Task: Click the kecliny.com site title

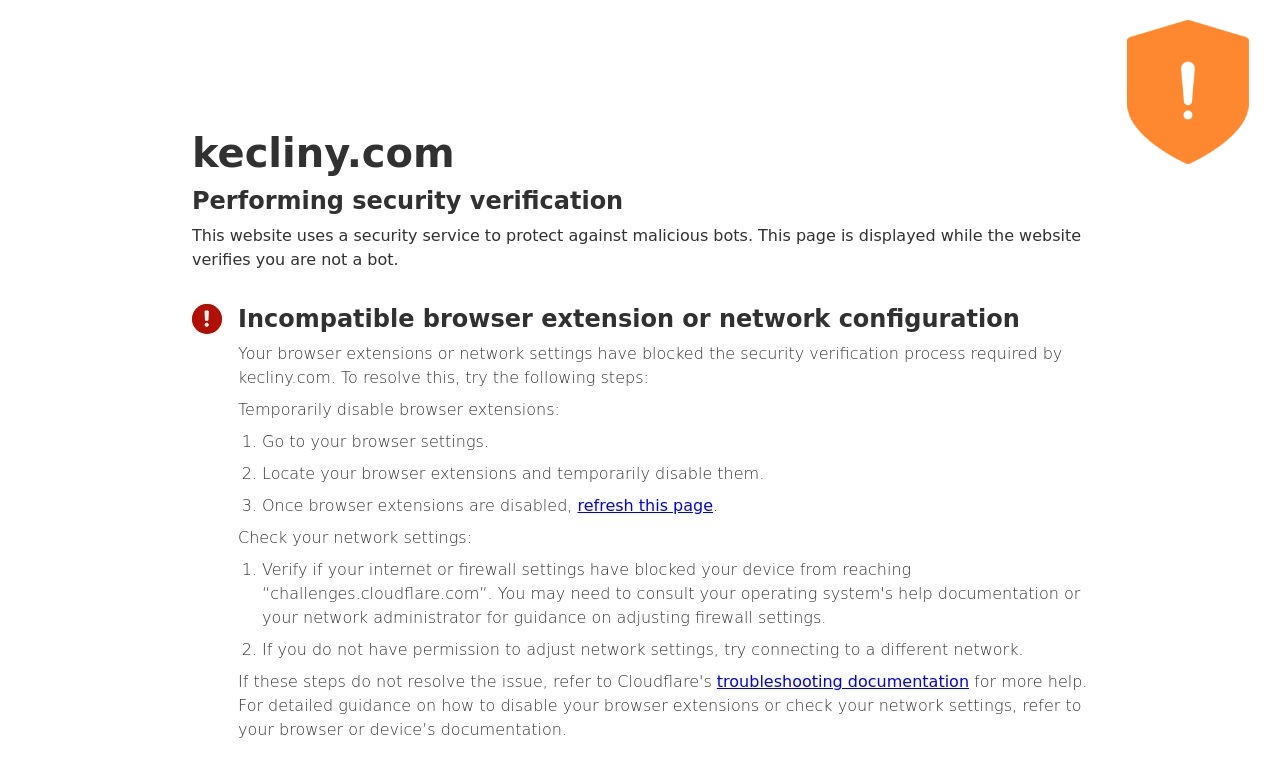Action: 323,153
